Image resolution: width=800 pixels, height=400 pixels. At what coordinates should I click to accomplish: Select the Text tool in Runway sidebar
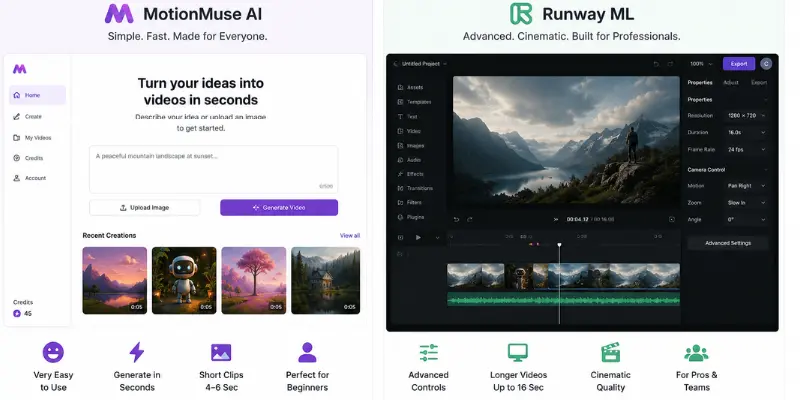[407, 117]
